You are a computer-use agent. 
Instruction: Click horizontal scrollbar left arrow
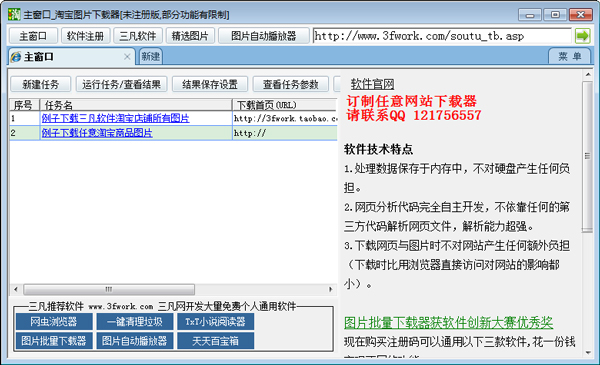click(16, 289)
